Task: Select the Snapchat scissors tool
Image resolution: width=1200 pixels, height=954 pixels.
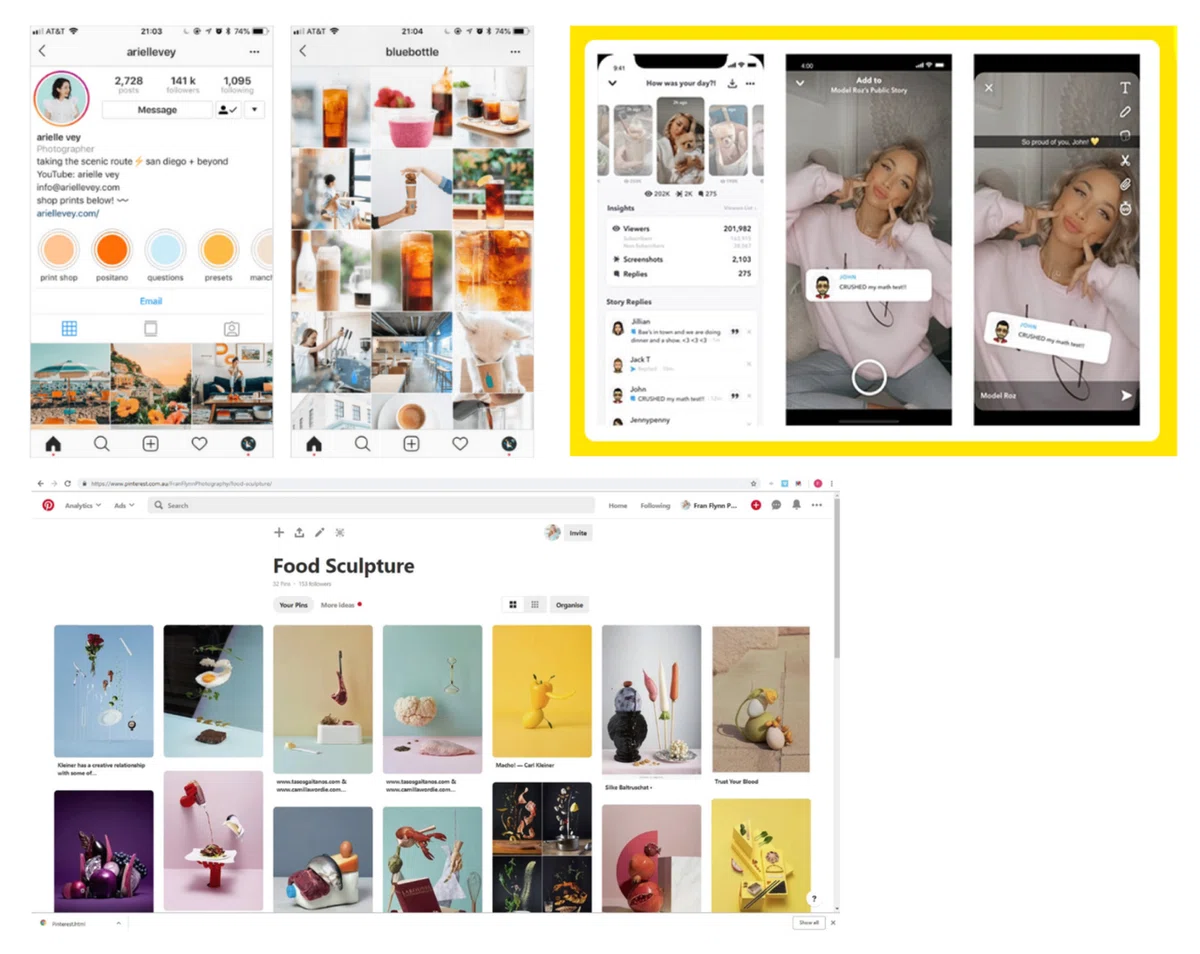Action: coord(1125,160)
